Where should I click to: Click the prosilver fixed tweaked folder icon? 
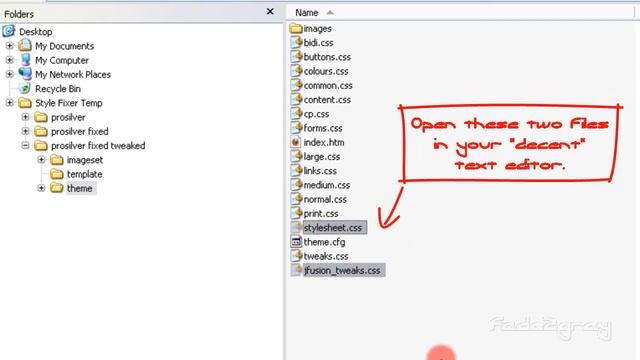tap(41, 146)
